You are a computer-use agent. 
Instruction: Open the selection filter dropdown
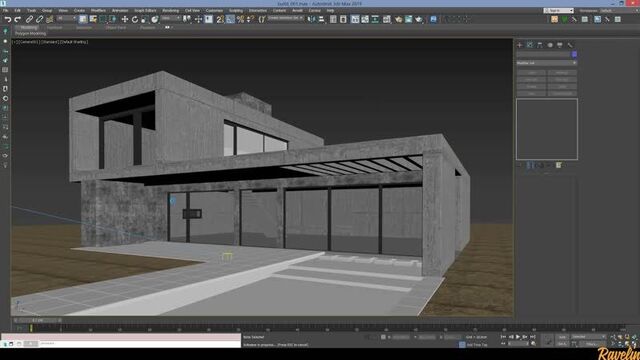pos(67,18)
